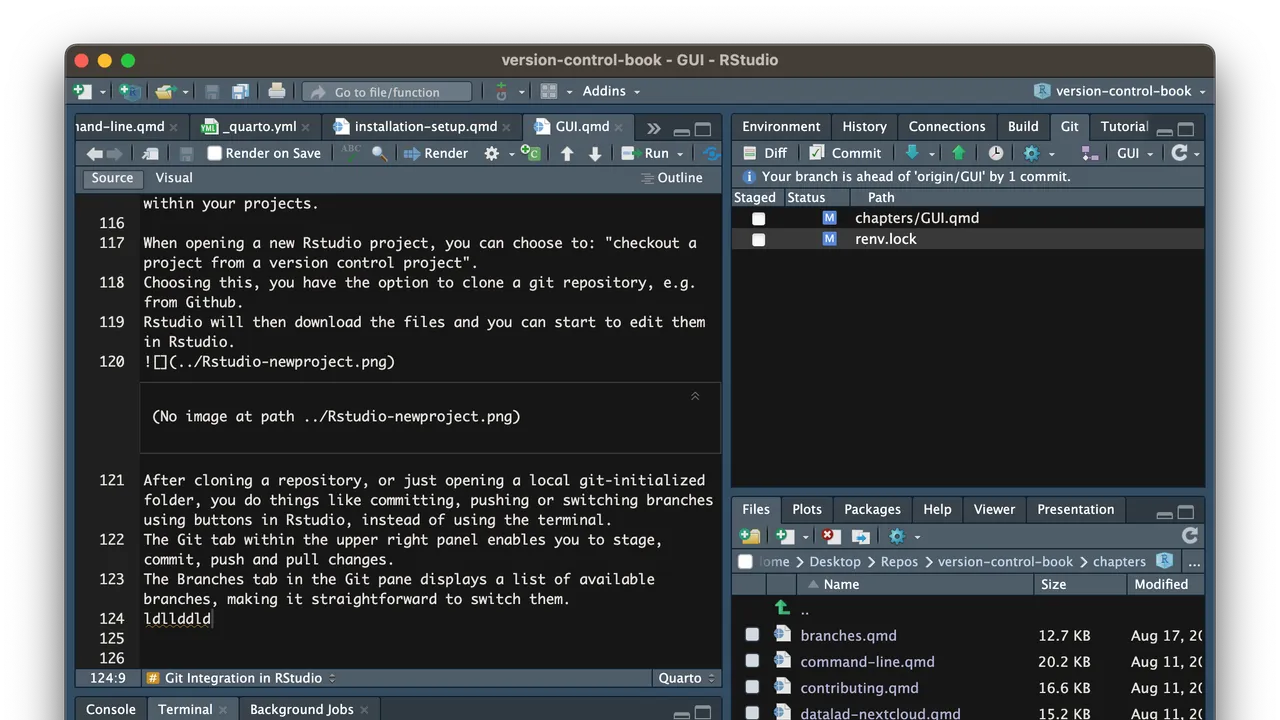Show more editor tabs with double chevron
Image resolution: width=1280 pixels, height=720 pixels.
[653, 128]
